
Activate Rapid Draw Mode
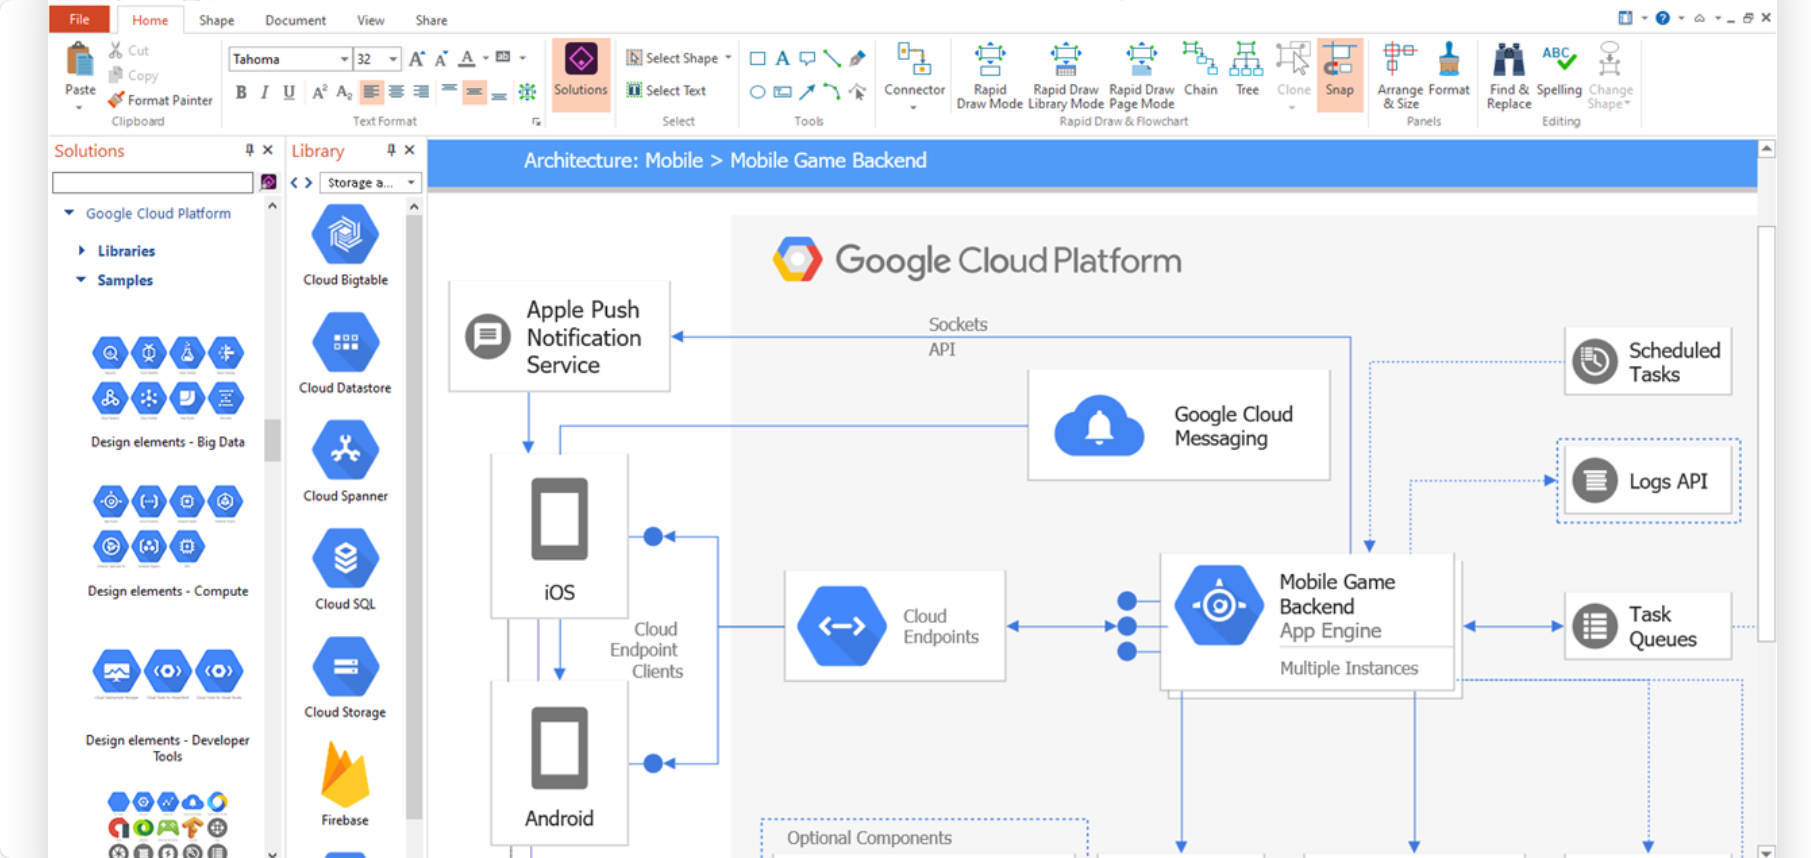click(989, 75)
